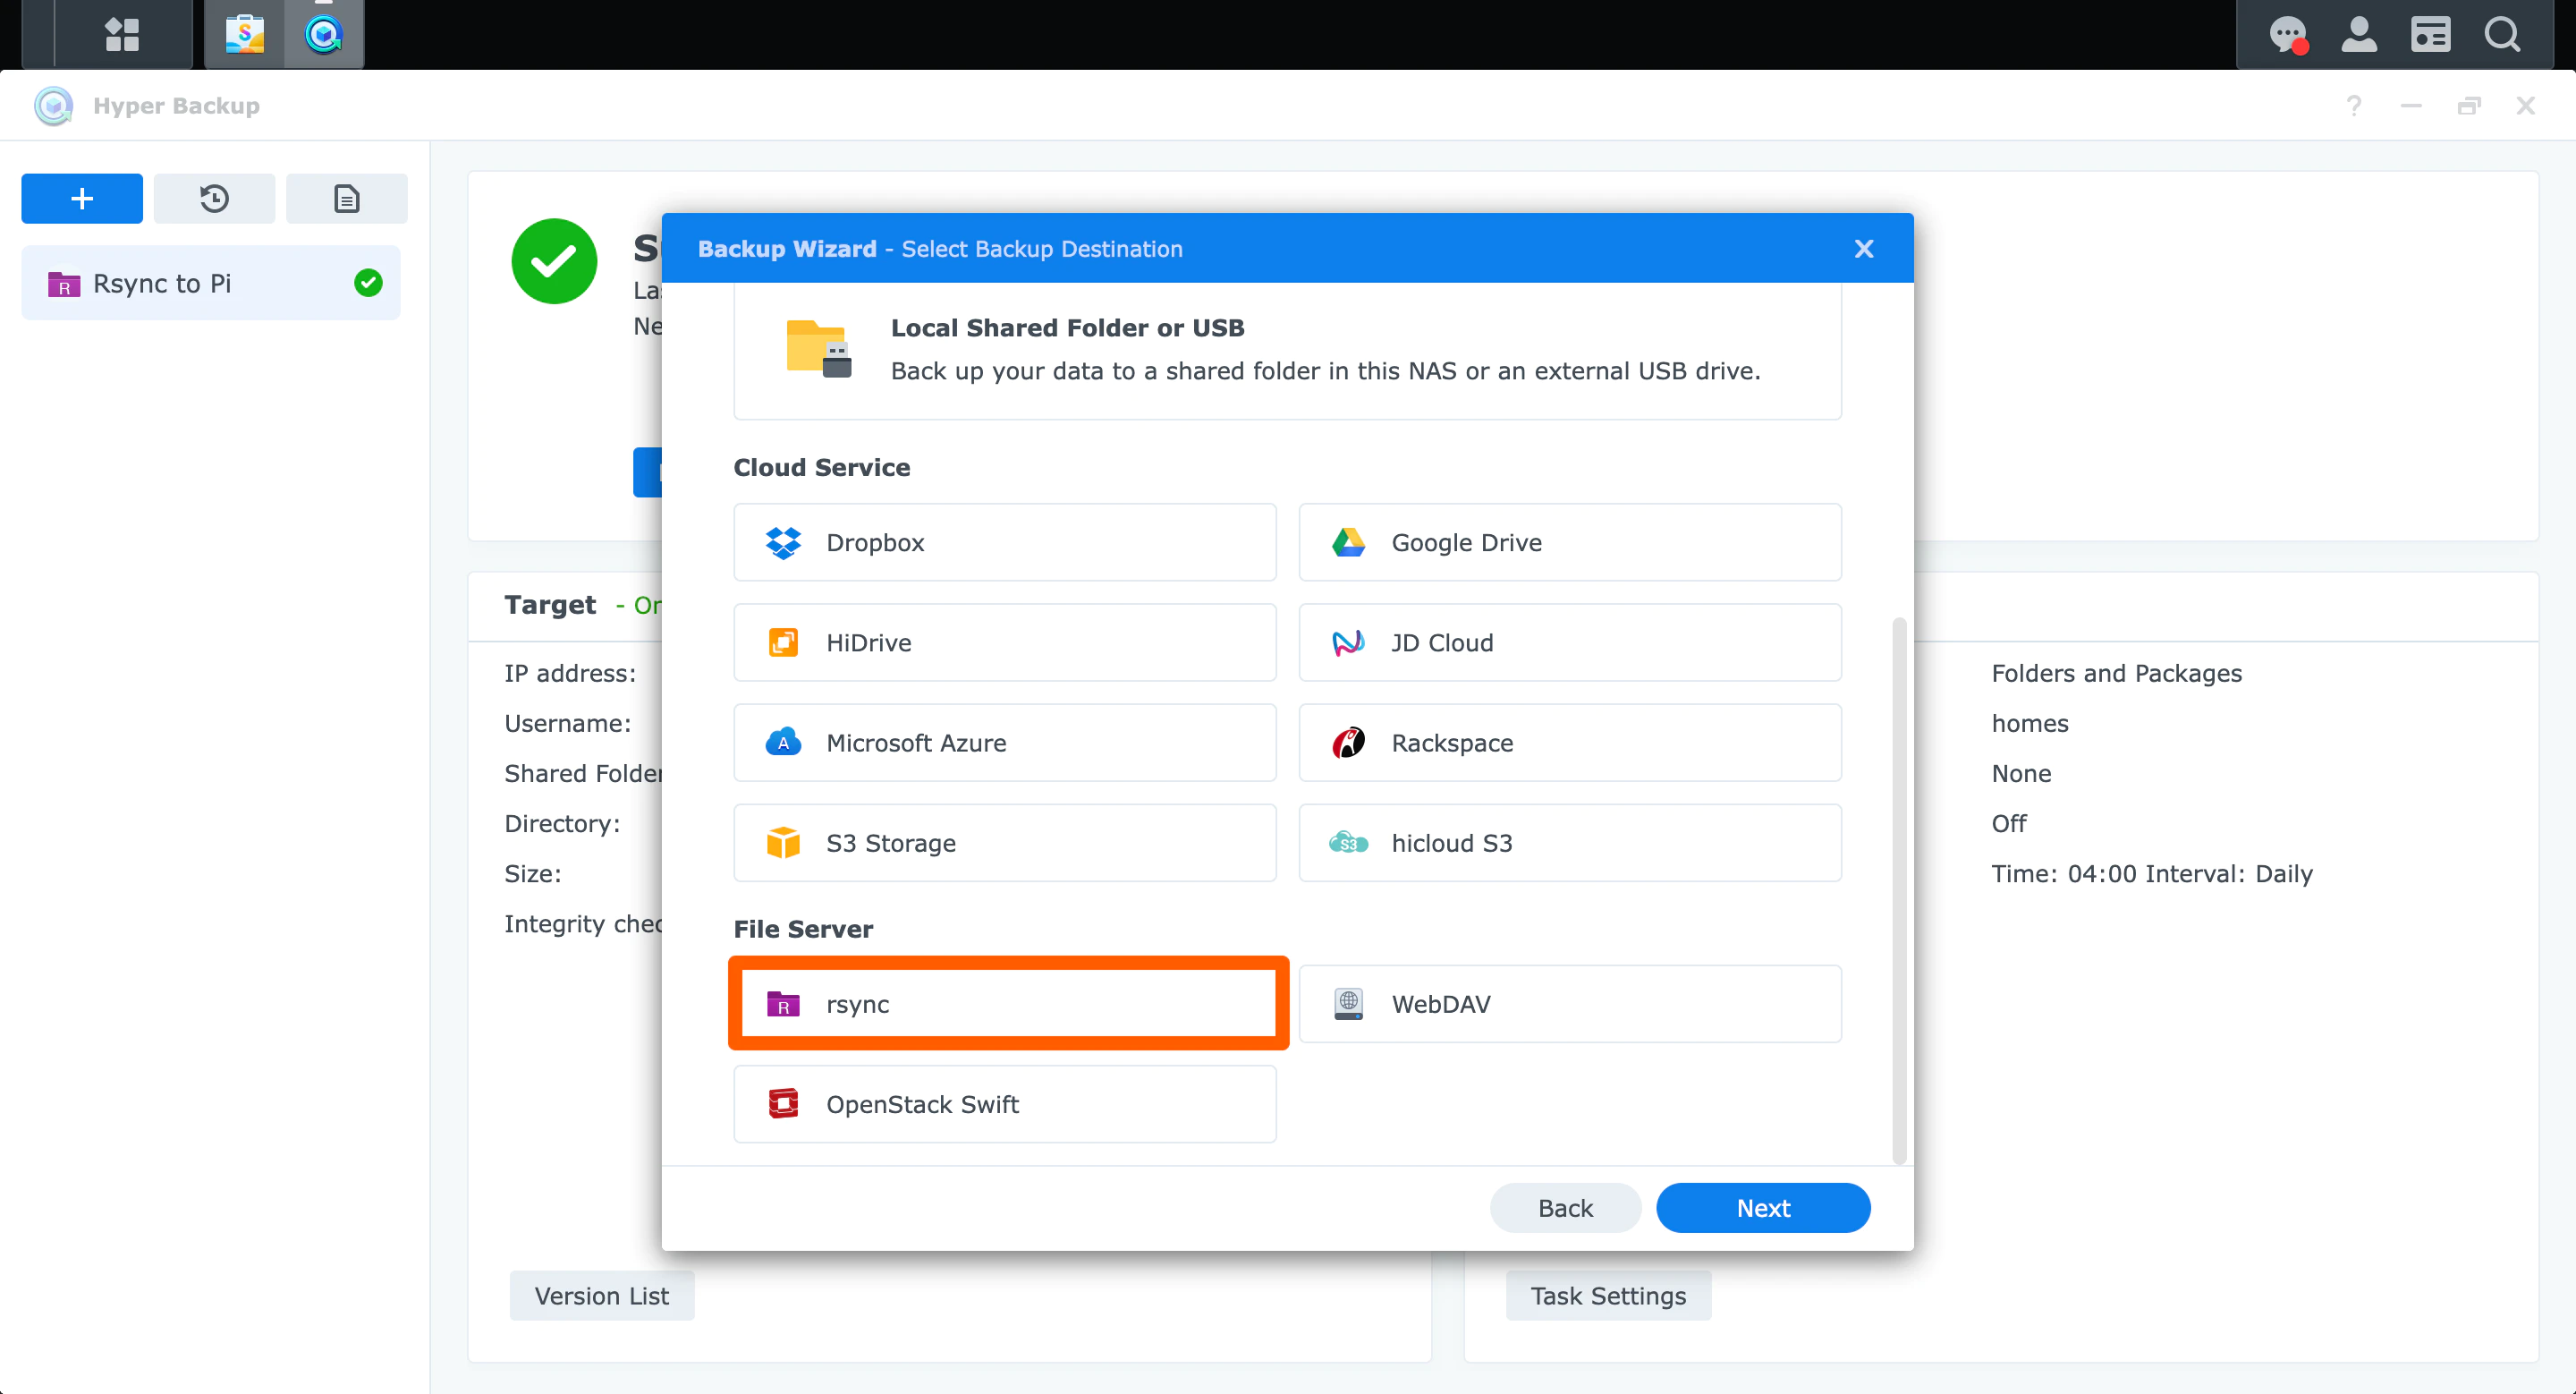Click the green status check on Rsync to Pi

(x=368, y=283)
